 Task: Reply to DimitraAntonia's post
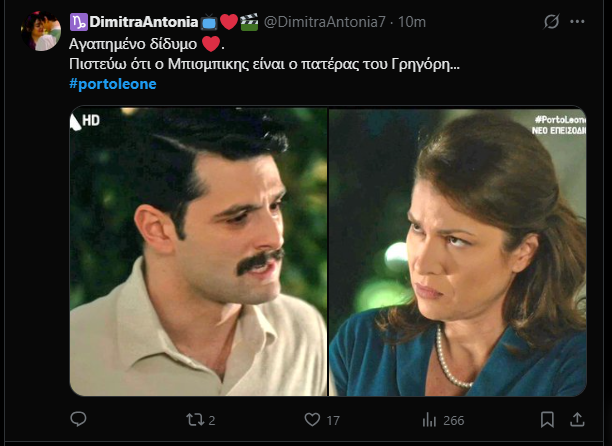point(79,419)
